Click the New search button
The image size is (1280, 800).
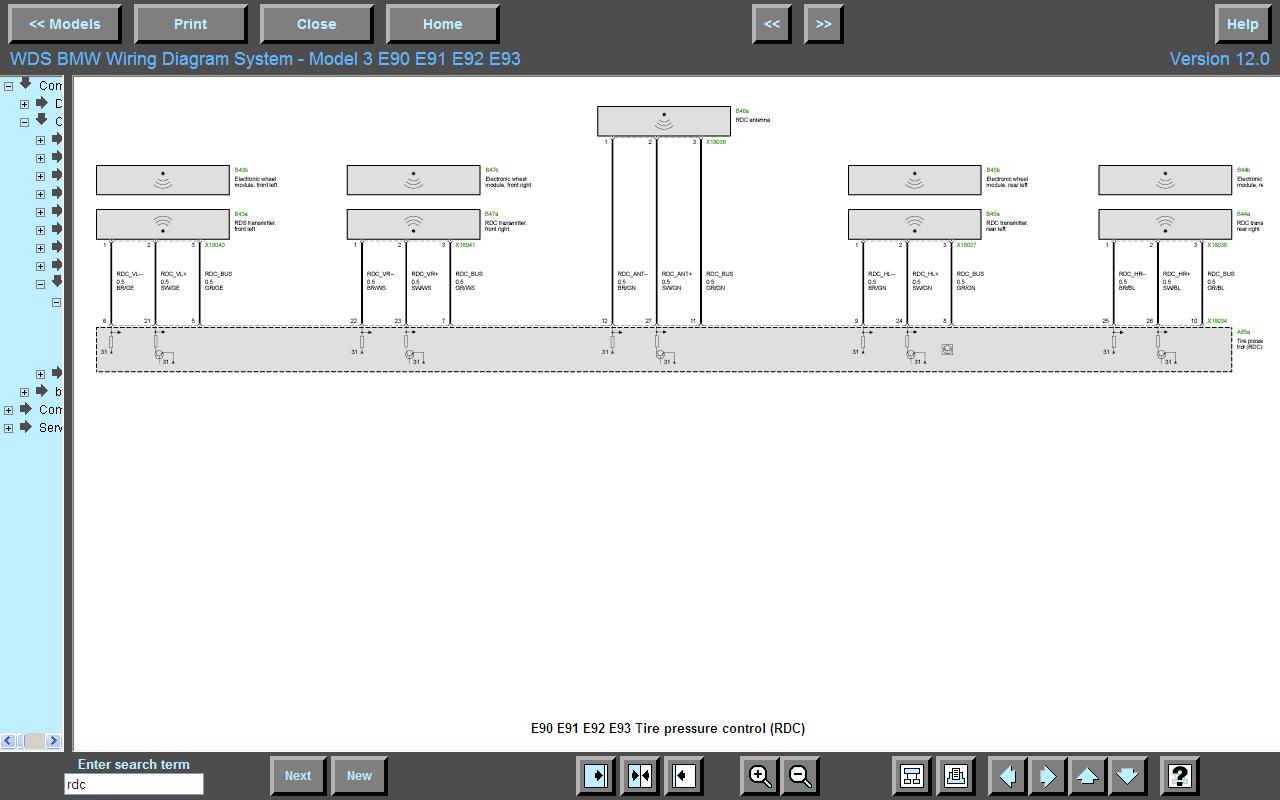click(359, 776)
